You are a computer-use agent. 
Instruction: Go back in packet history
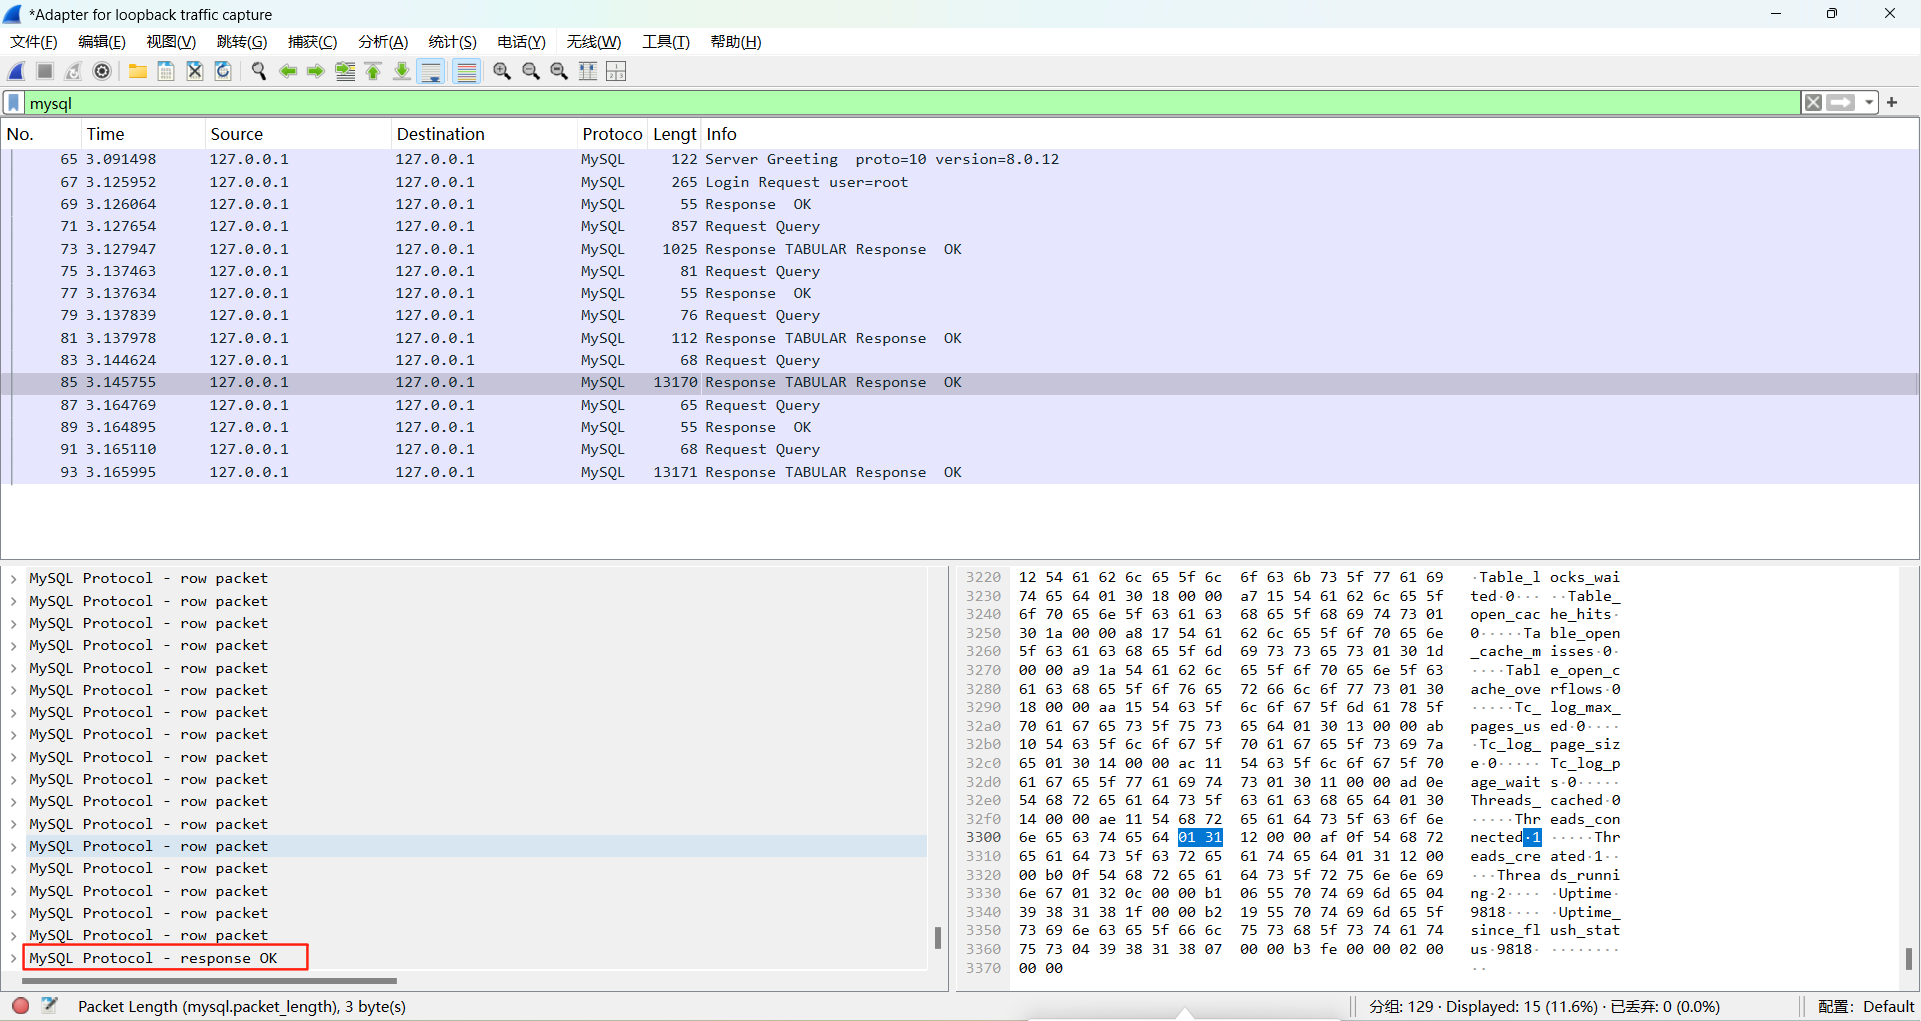(x=288, y=71)
